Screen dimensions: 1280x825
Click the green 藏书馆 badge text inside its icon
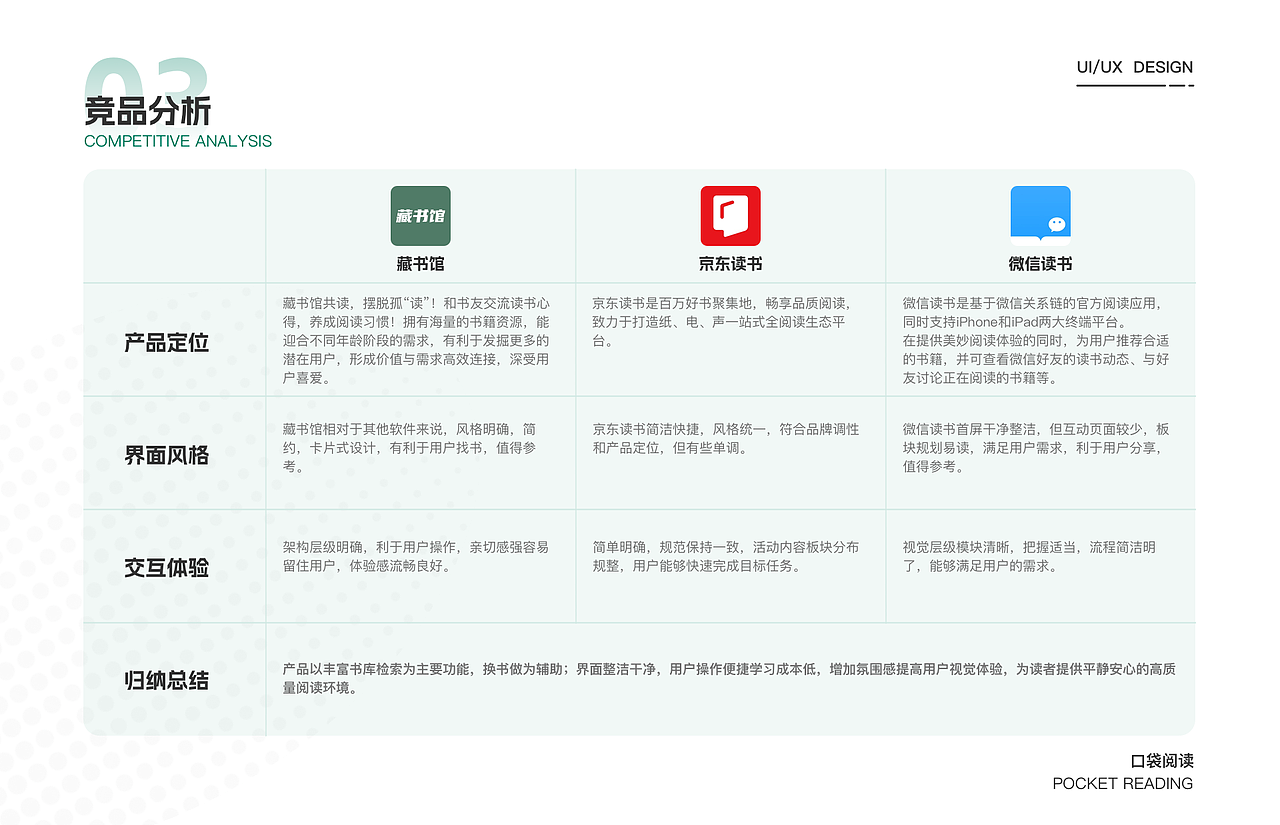[x=420, y=214]
